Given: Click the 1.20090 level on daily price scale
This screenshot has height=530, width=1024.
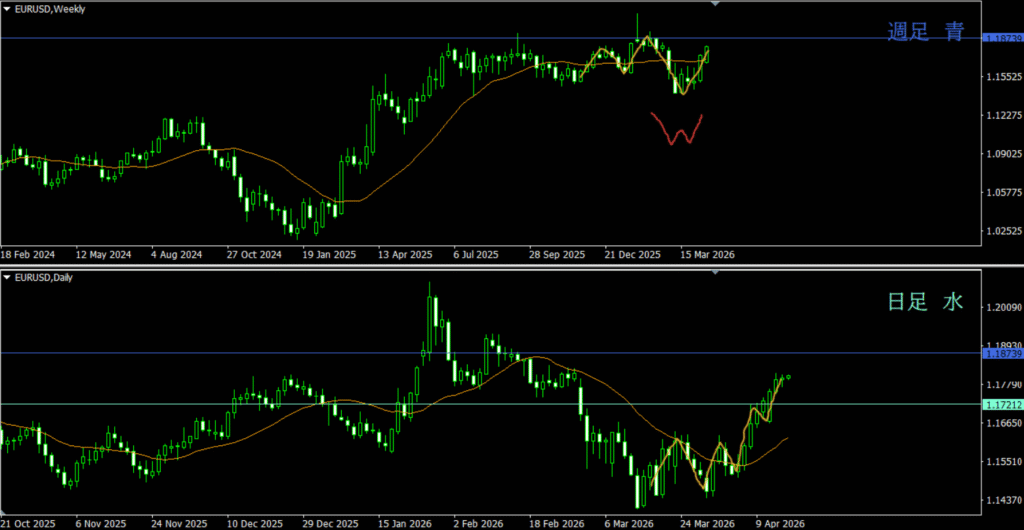Looking at the screenshot, I should (x=1003, y=308).
